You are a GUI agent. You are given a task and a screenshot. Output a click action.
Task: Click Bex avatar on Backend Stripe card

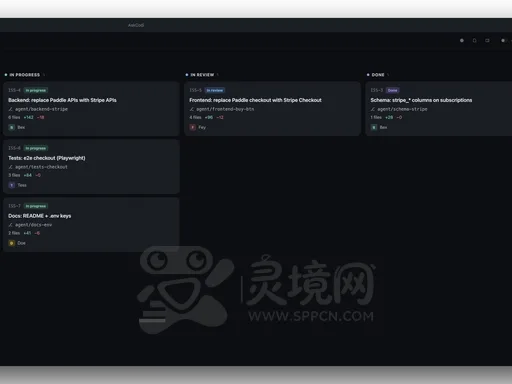pos(12,127)
